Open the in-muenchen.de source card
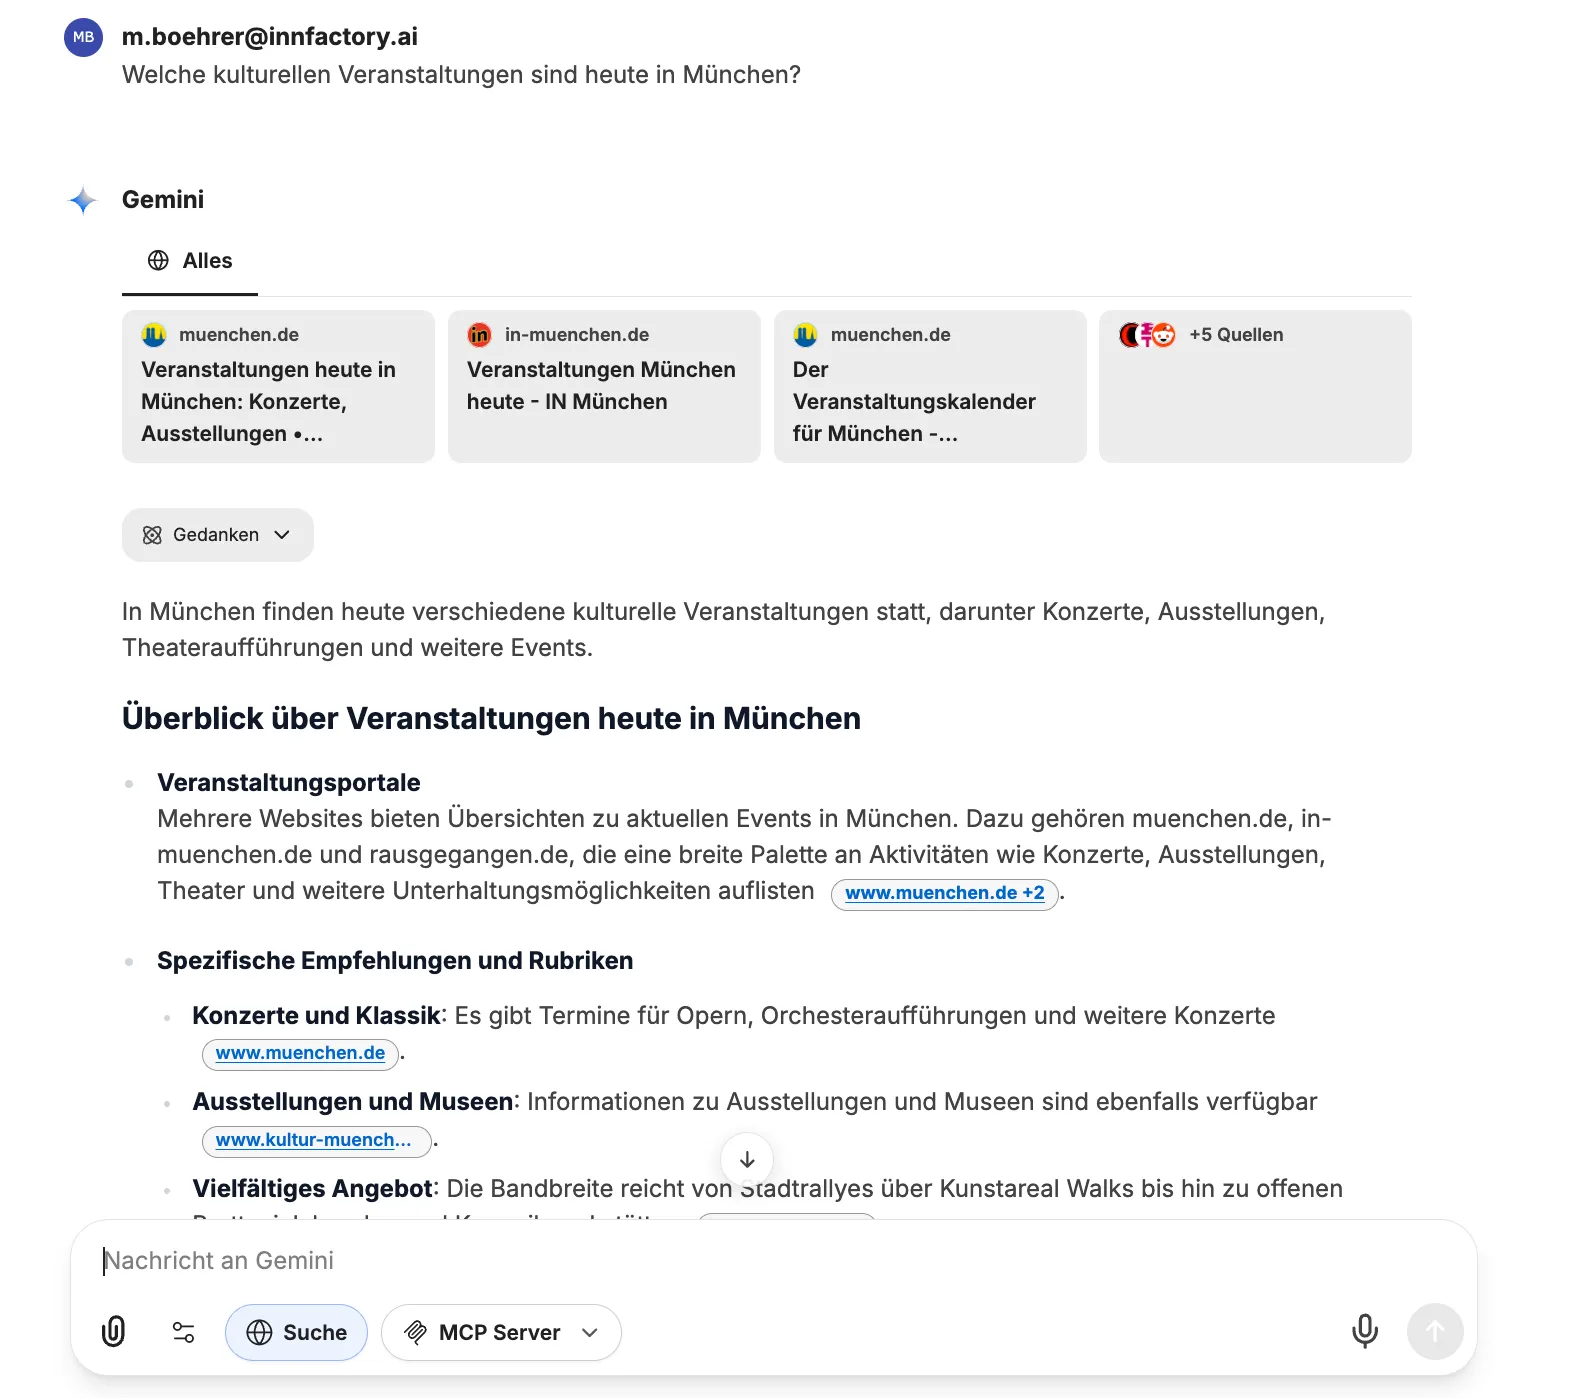1578x1398 pixels. pos(603,386)
